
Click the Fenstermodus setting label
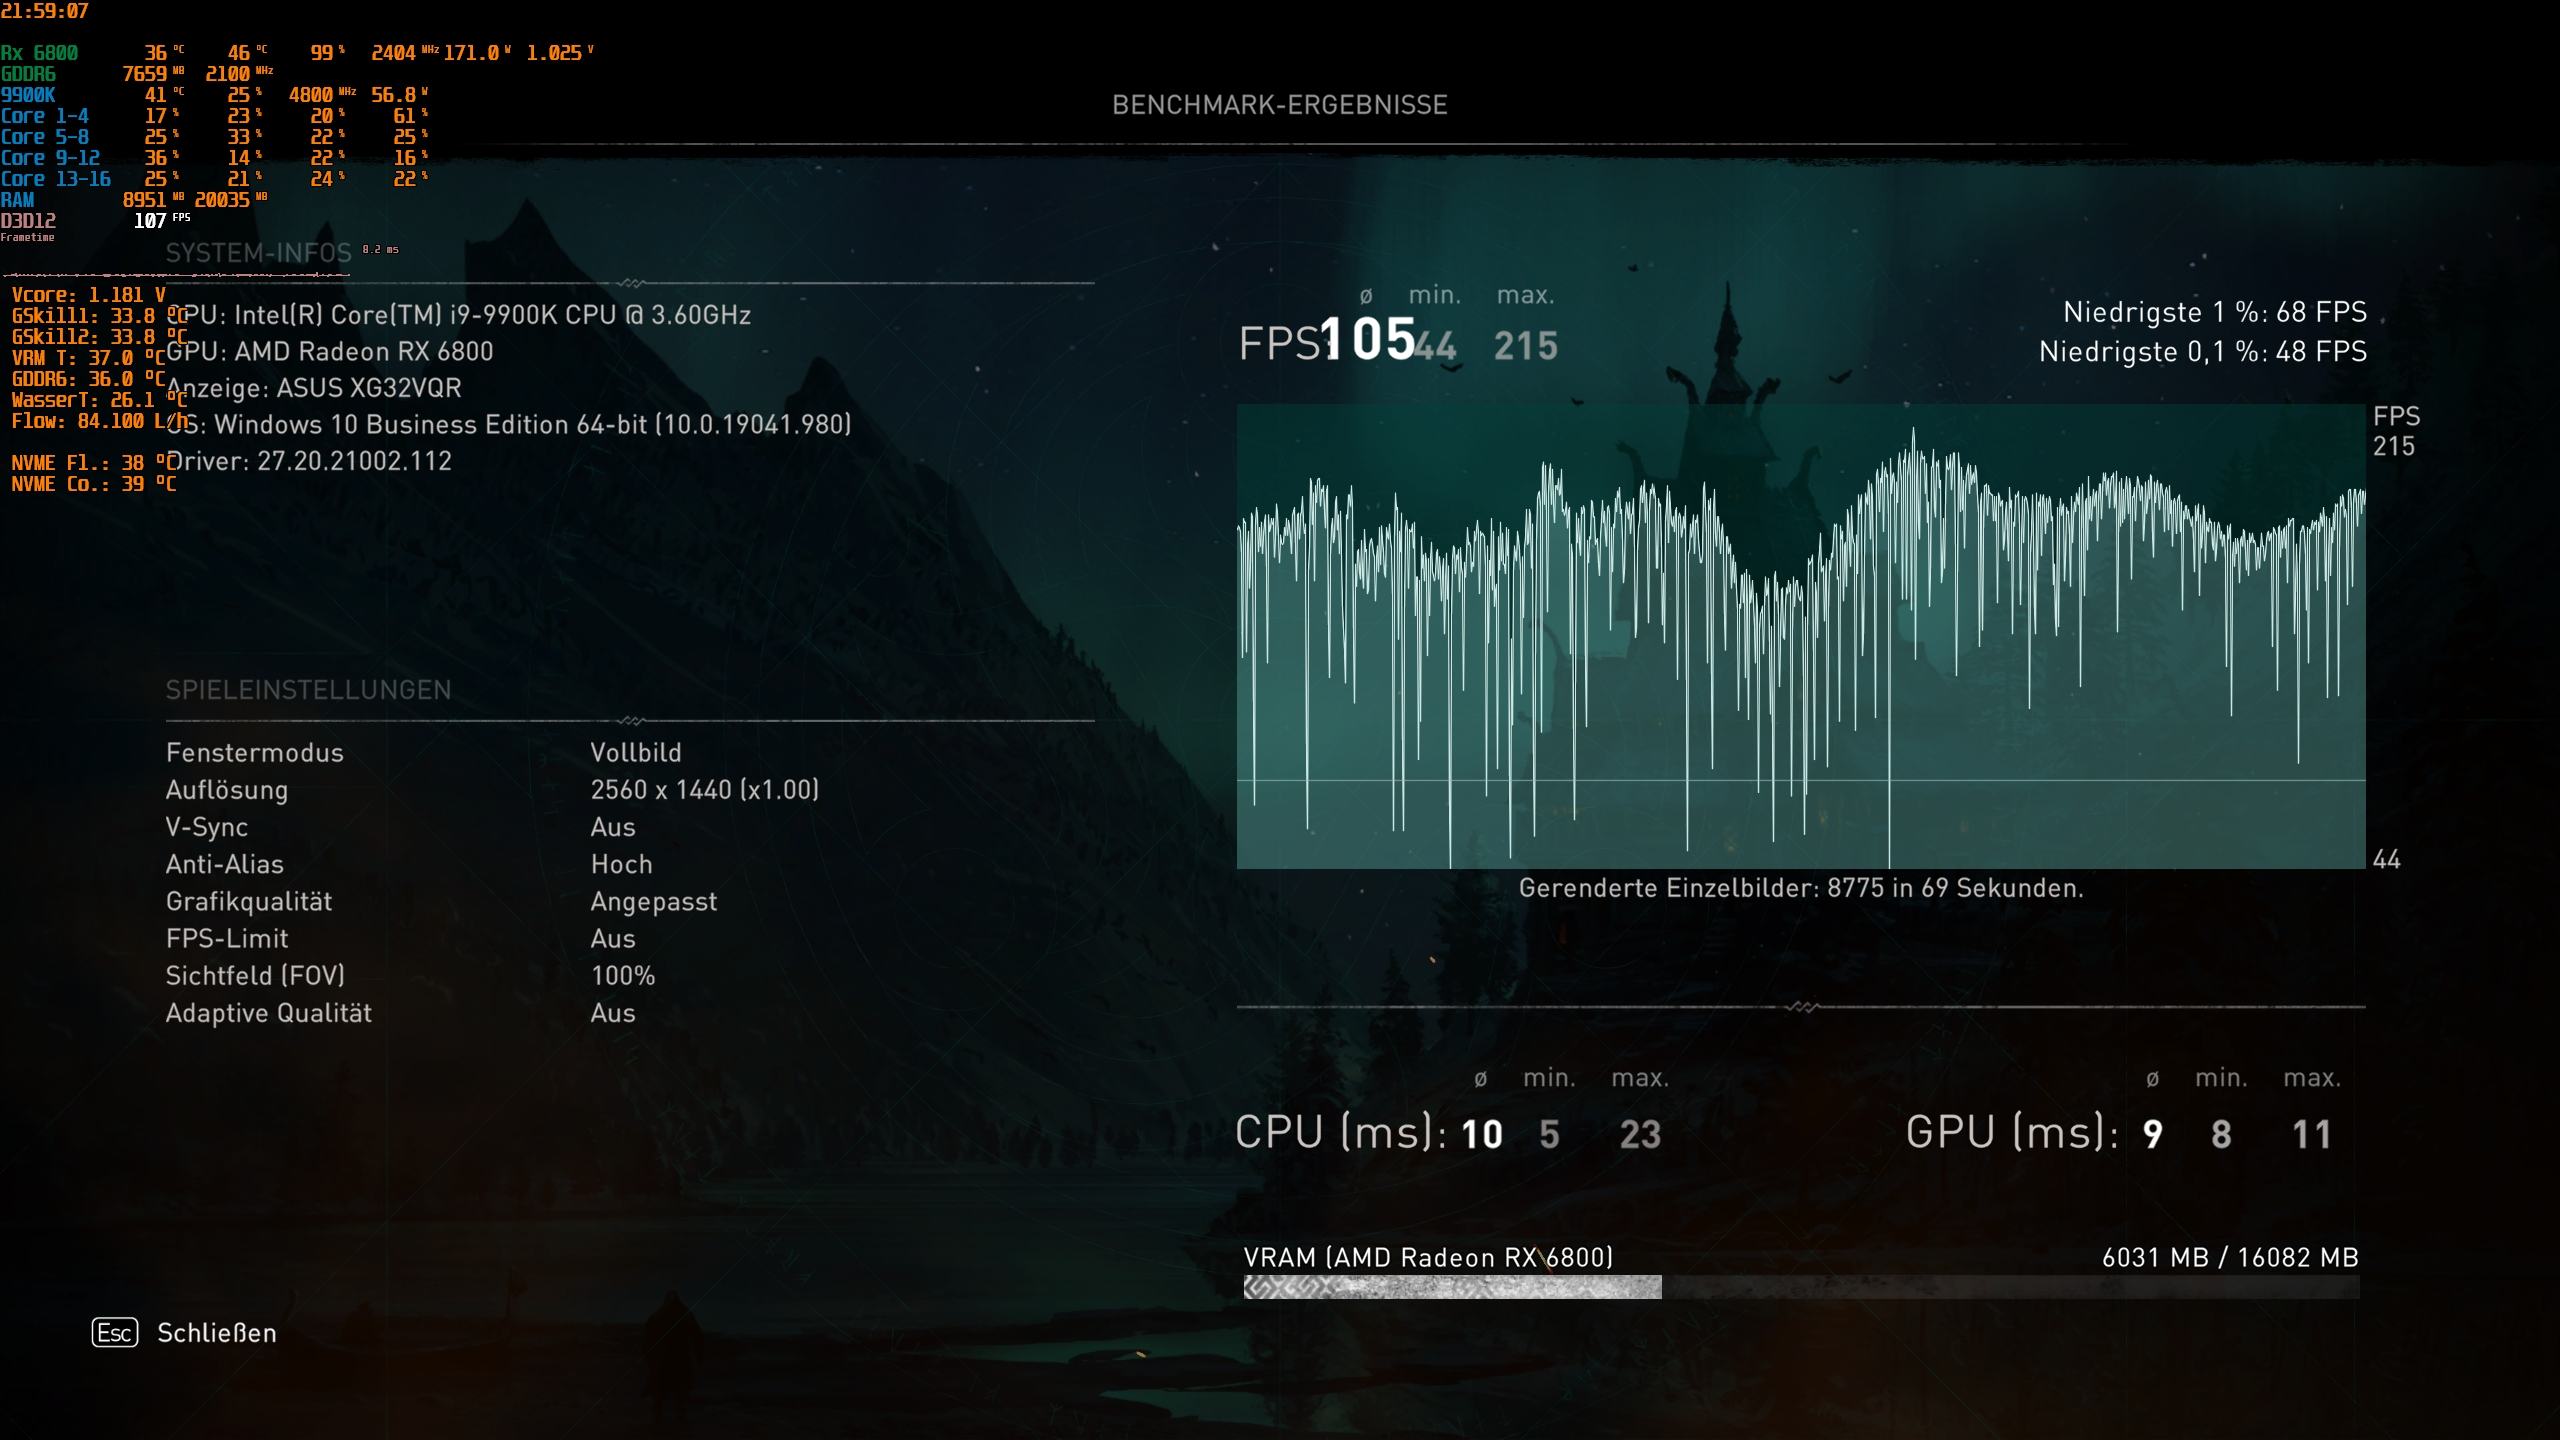point(255,753)
